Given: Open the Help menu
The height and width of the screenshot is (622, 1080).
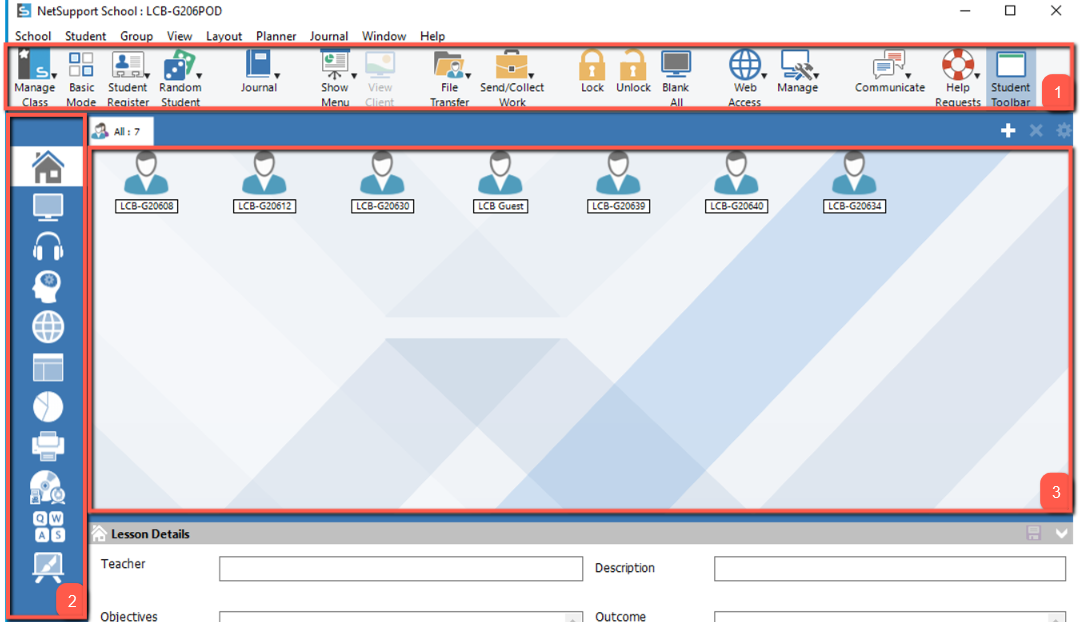Looking at the screenshot, I should (433, 36).
